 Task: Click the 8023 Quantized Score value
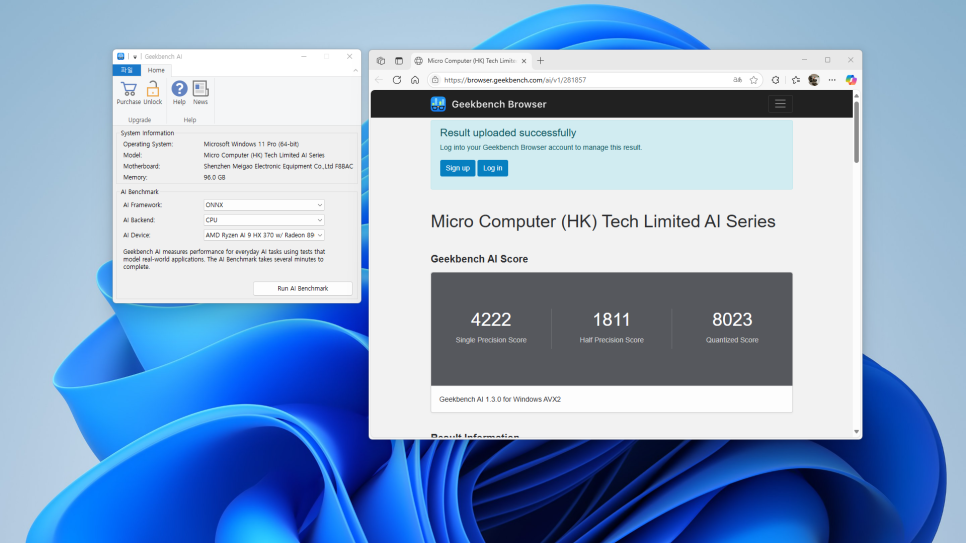732,319
